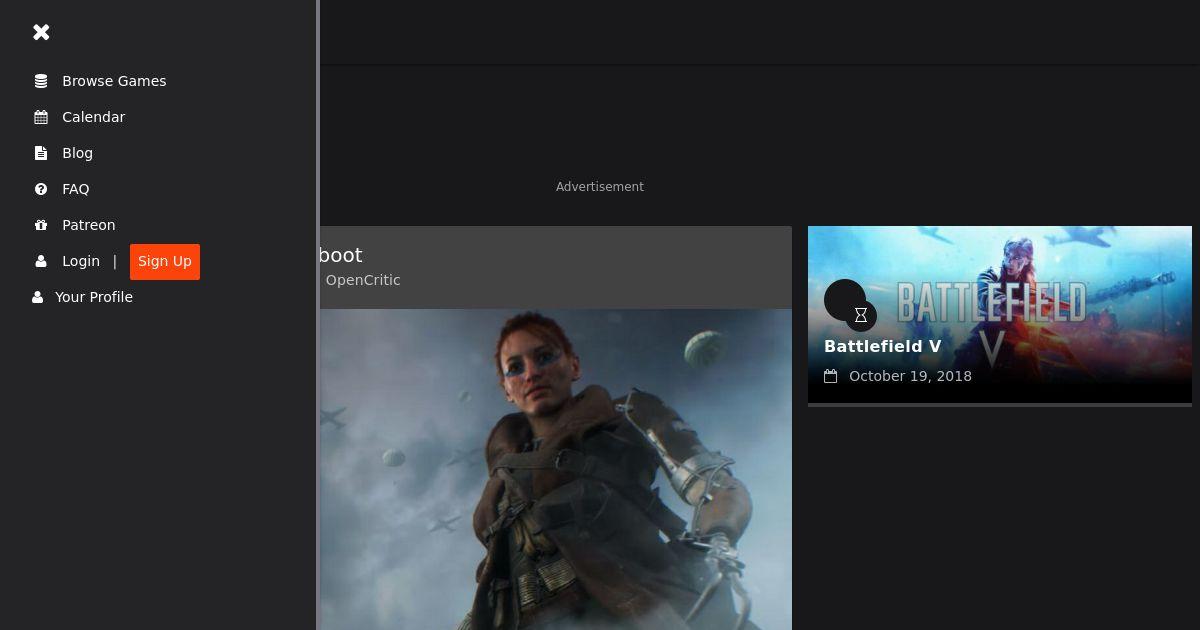Visit the Patreon link in sidebar
The image size is (1200, 630).
89,225
